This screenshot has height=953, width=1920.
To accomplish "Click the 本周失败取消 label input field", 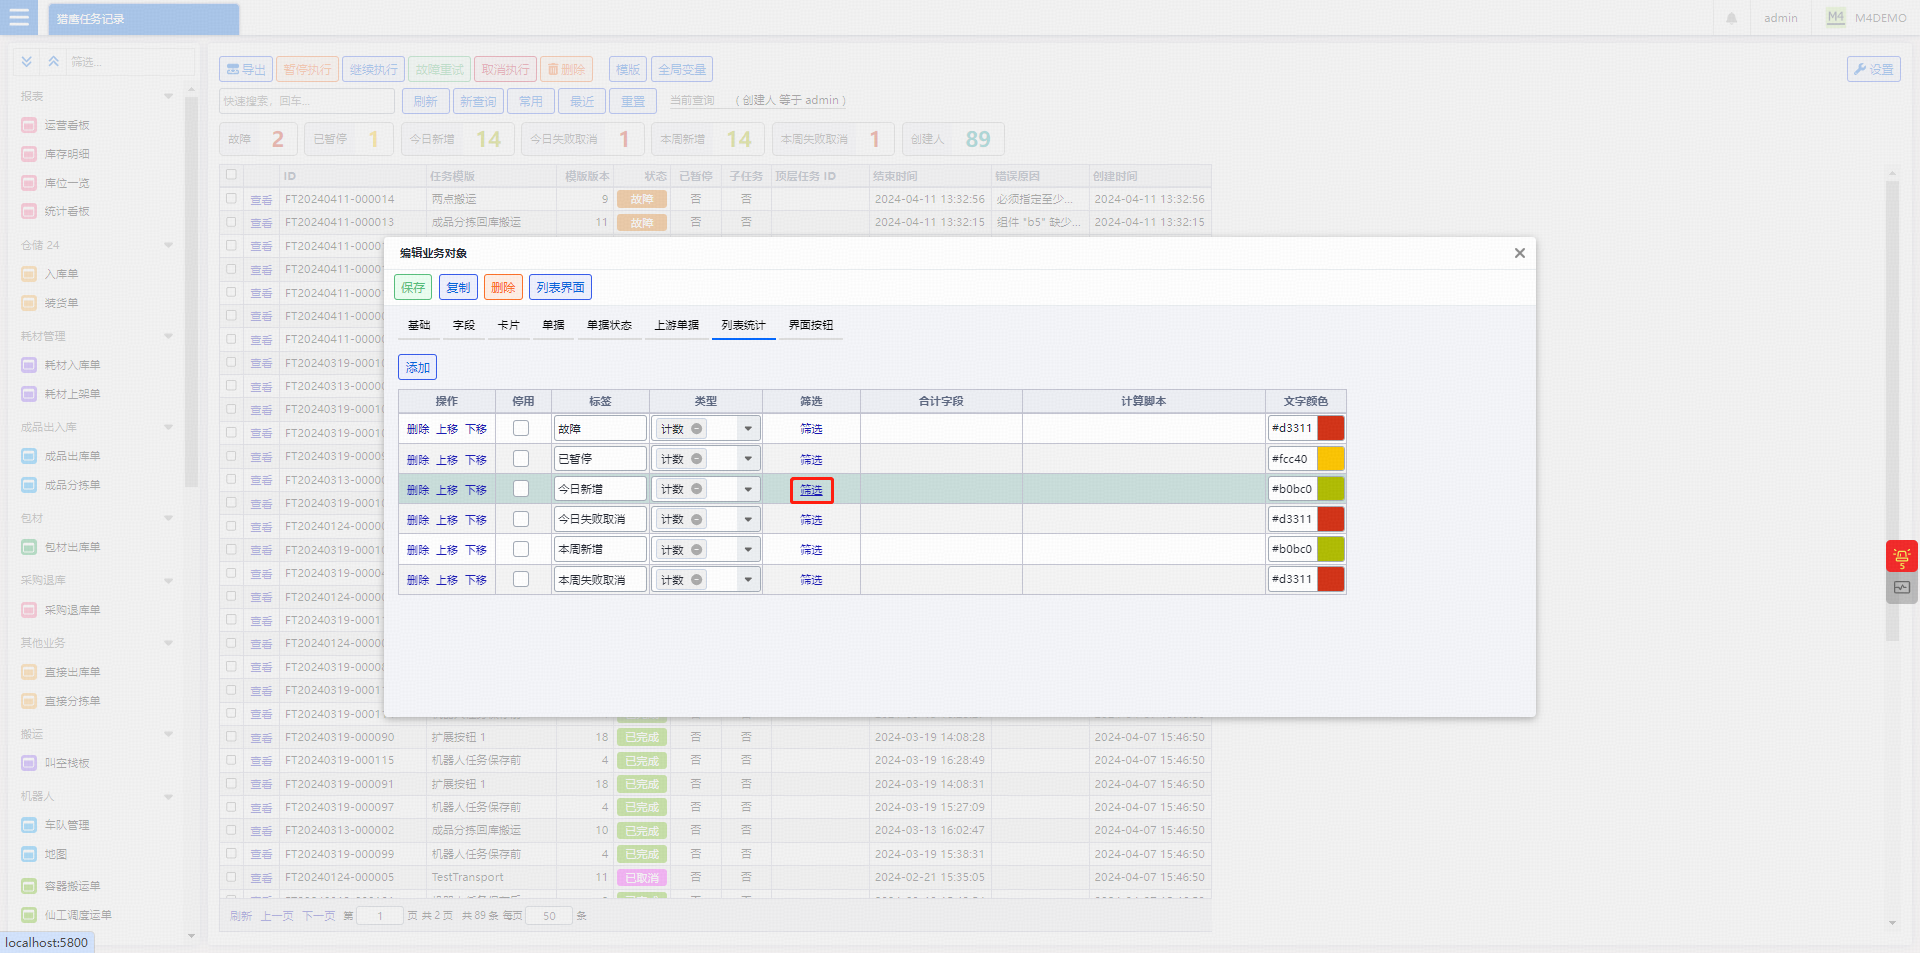I will (600, 579).
